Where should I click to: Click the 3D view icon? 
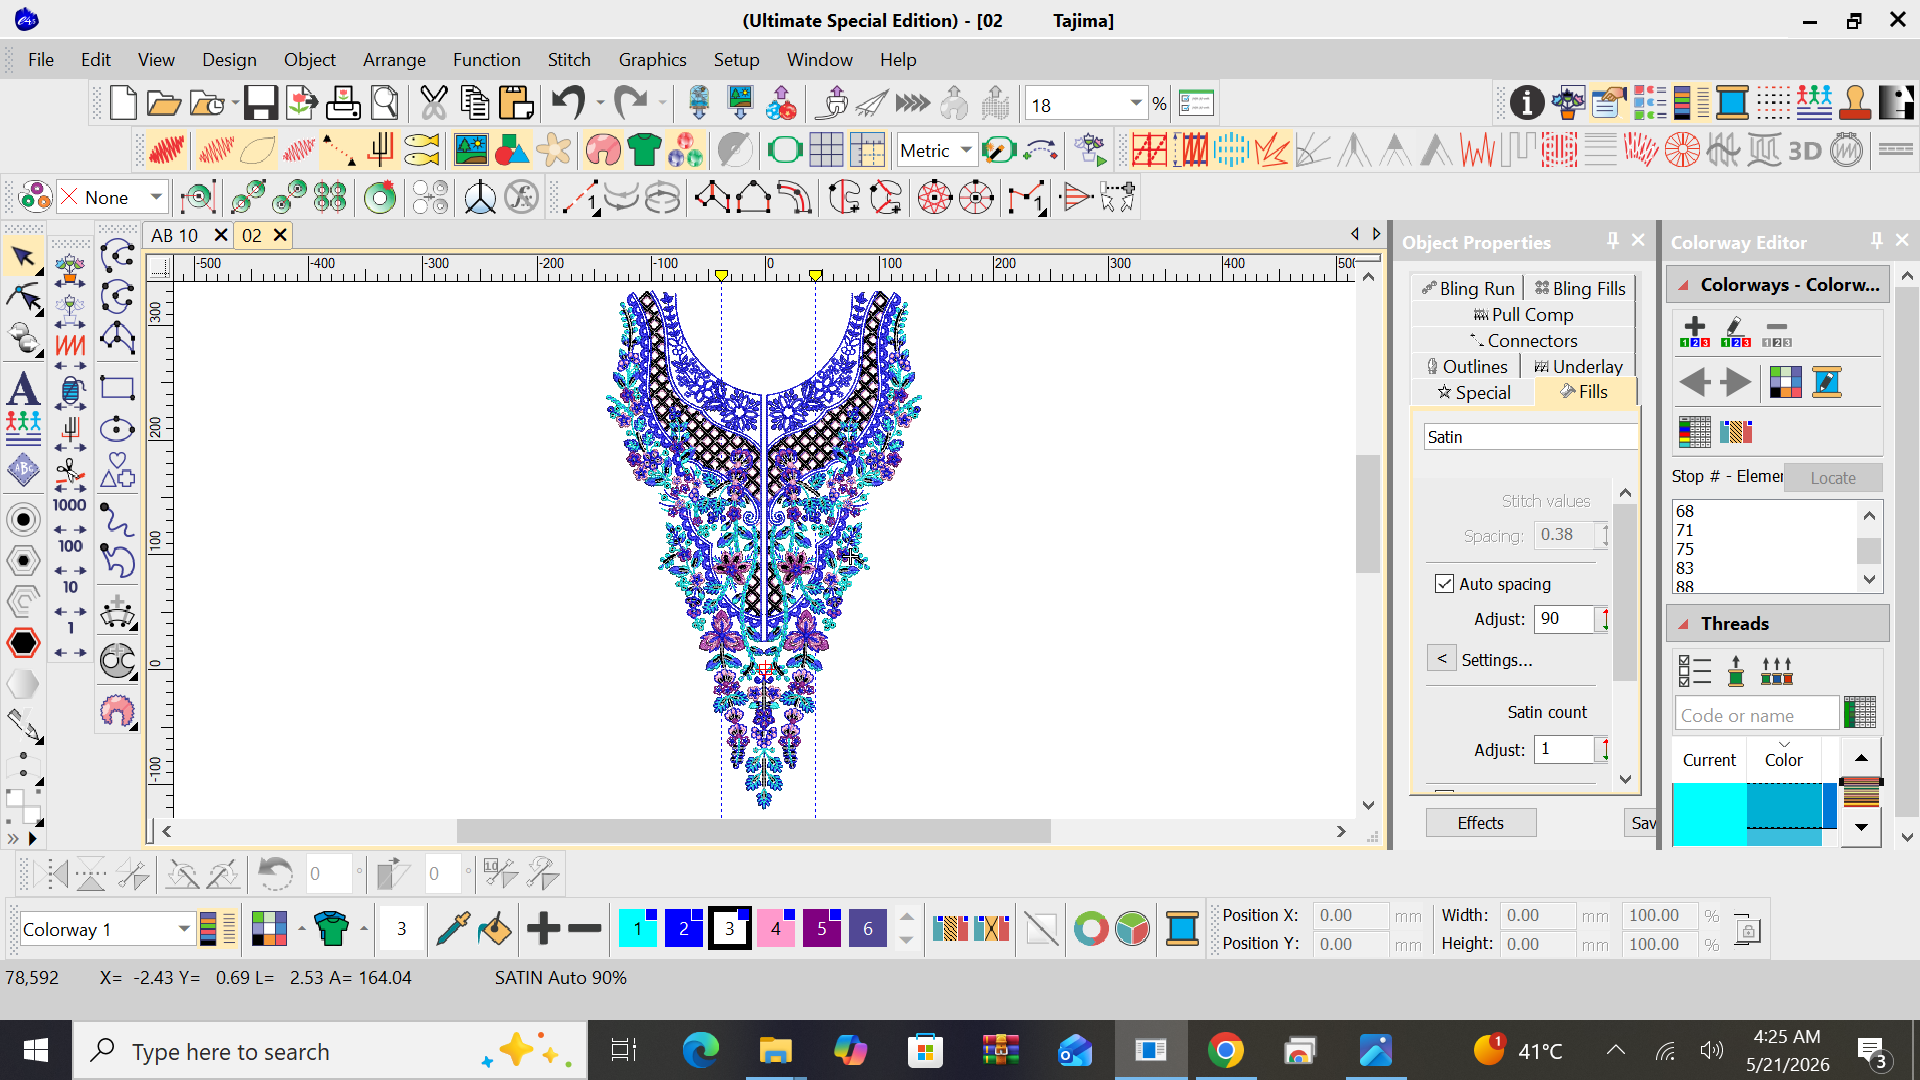click(x=1804, y=151)
